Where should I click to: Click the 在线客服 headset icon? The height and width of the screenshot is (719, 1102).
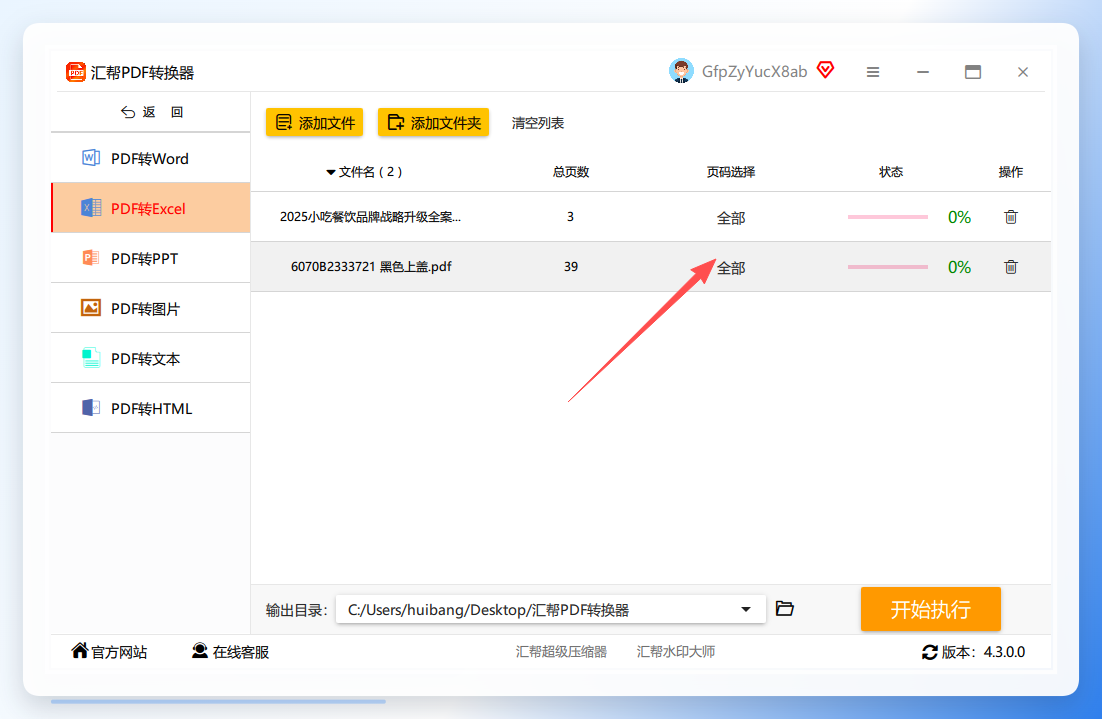pos(200,651)
